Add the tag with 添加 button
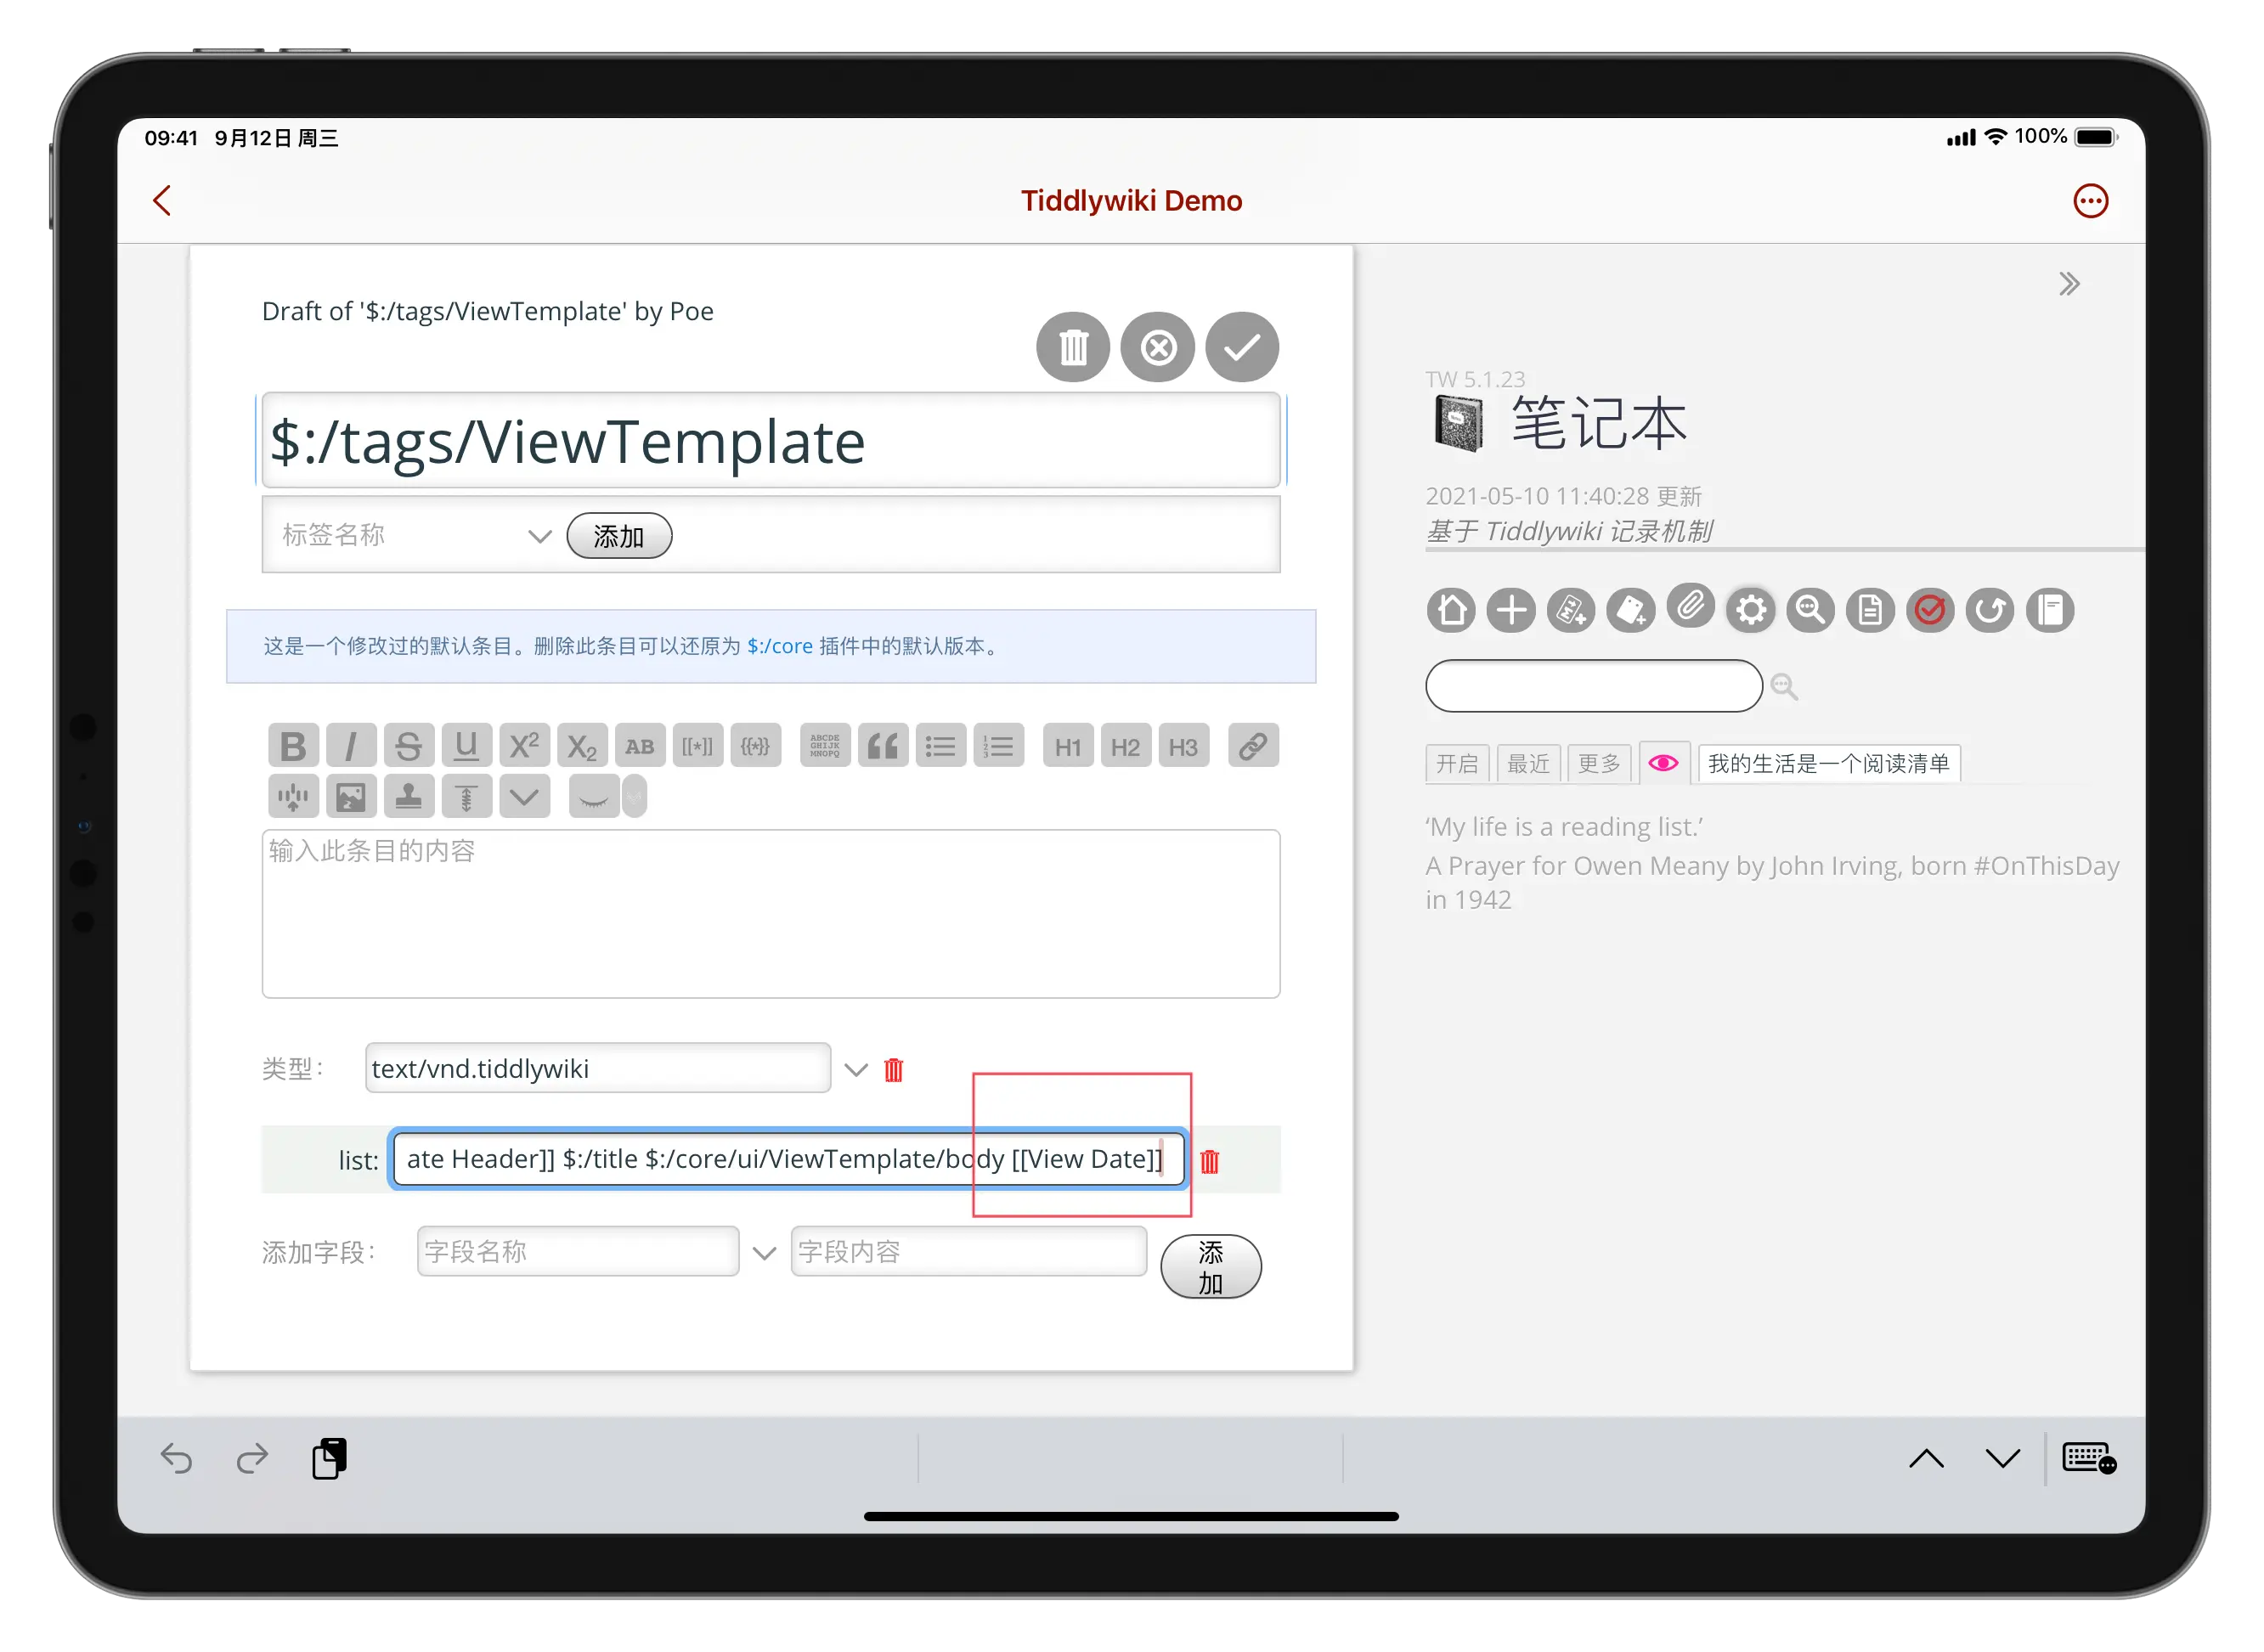The width and height of the screenshot is (2264, 1652). 619,536
